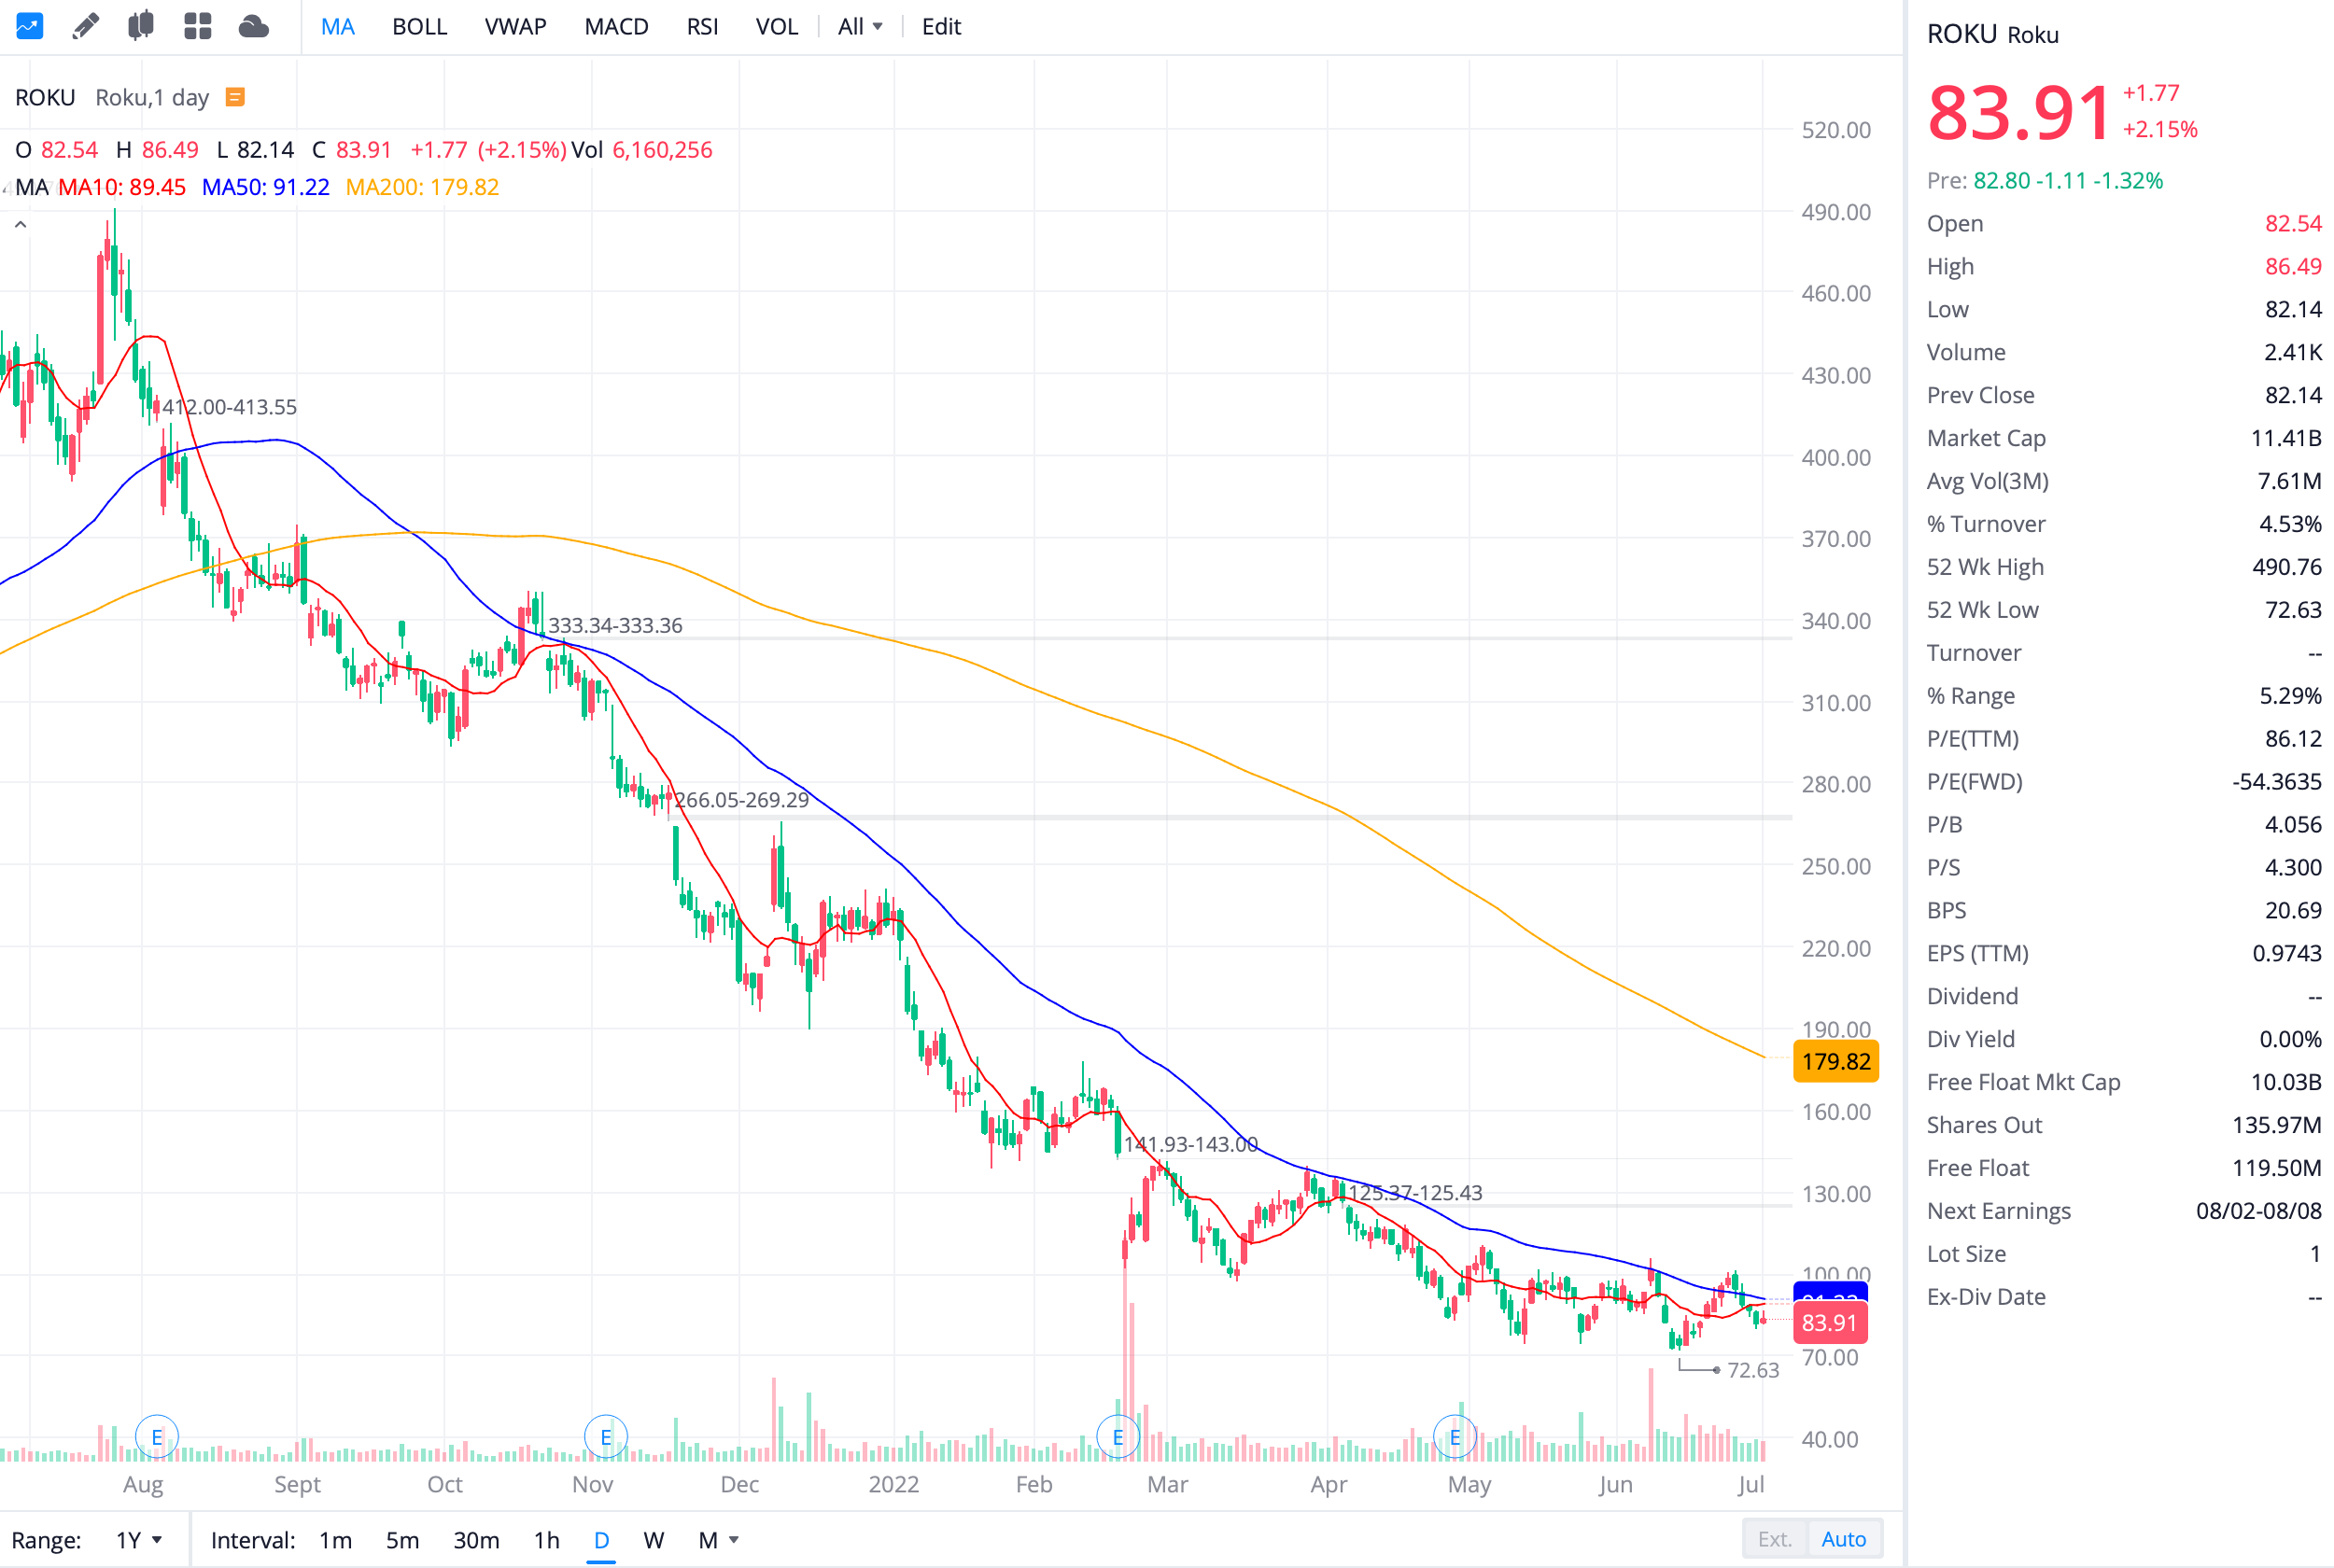This screenshot has width=2334, height=1568.
Task: Select the pencil drawing tool
Action: point(86,26)
